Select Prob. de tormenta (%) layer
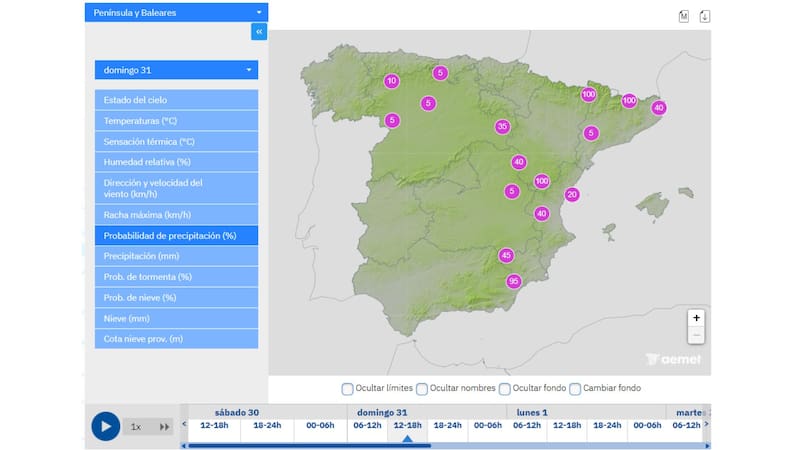800x450 pixels. click(177, 277)
